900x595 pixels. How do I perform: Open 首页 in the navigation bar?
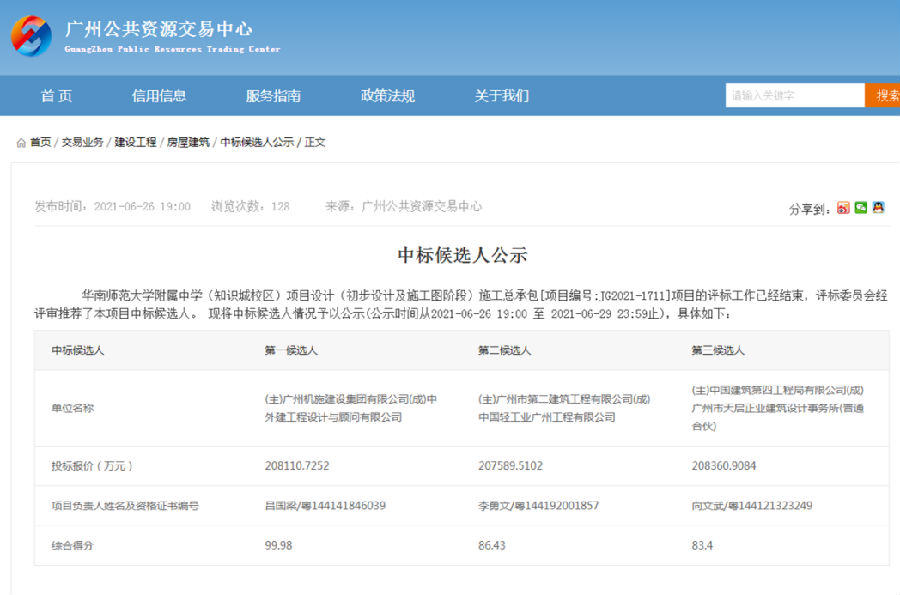(56, 96)
